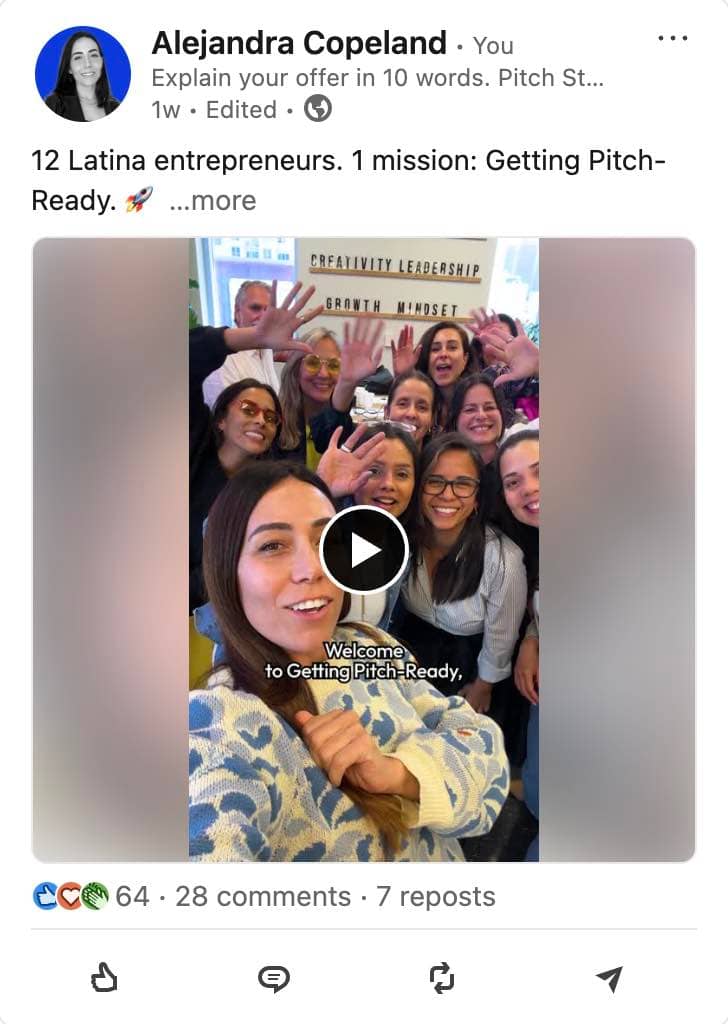728x1024 pixels.
Task: Open the 64 reactions count
Action: point(132,897)
